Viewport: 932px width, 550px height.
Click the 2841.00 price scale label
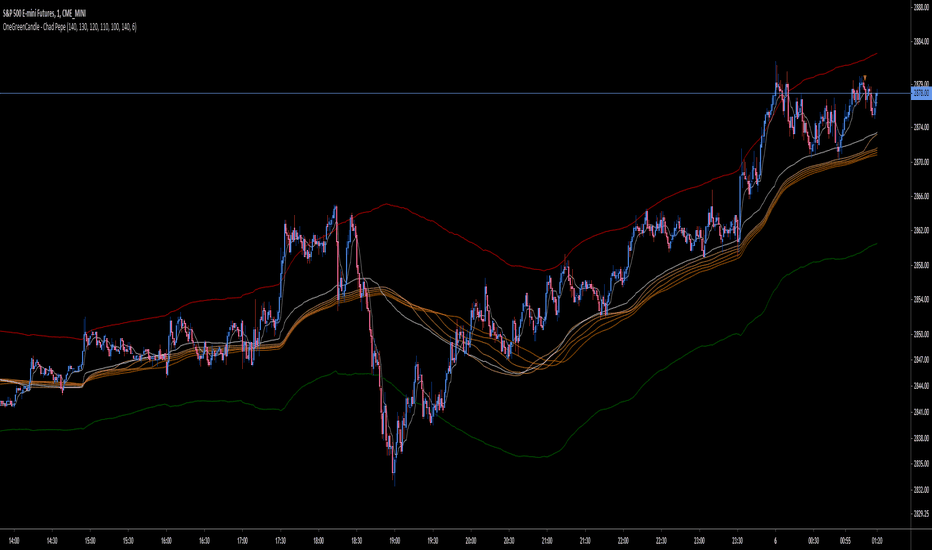[921, 412]
